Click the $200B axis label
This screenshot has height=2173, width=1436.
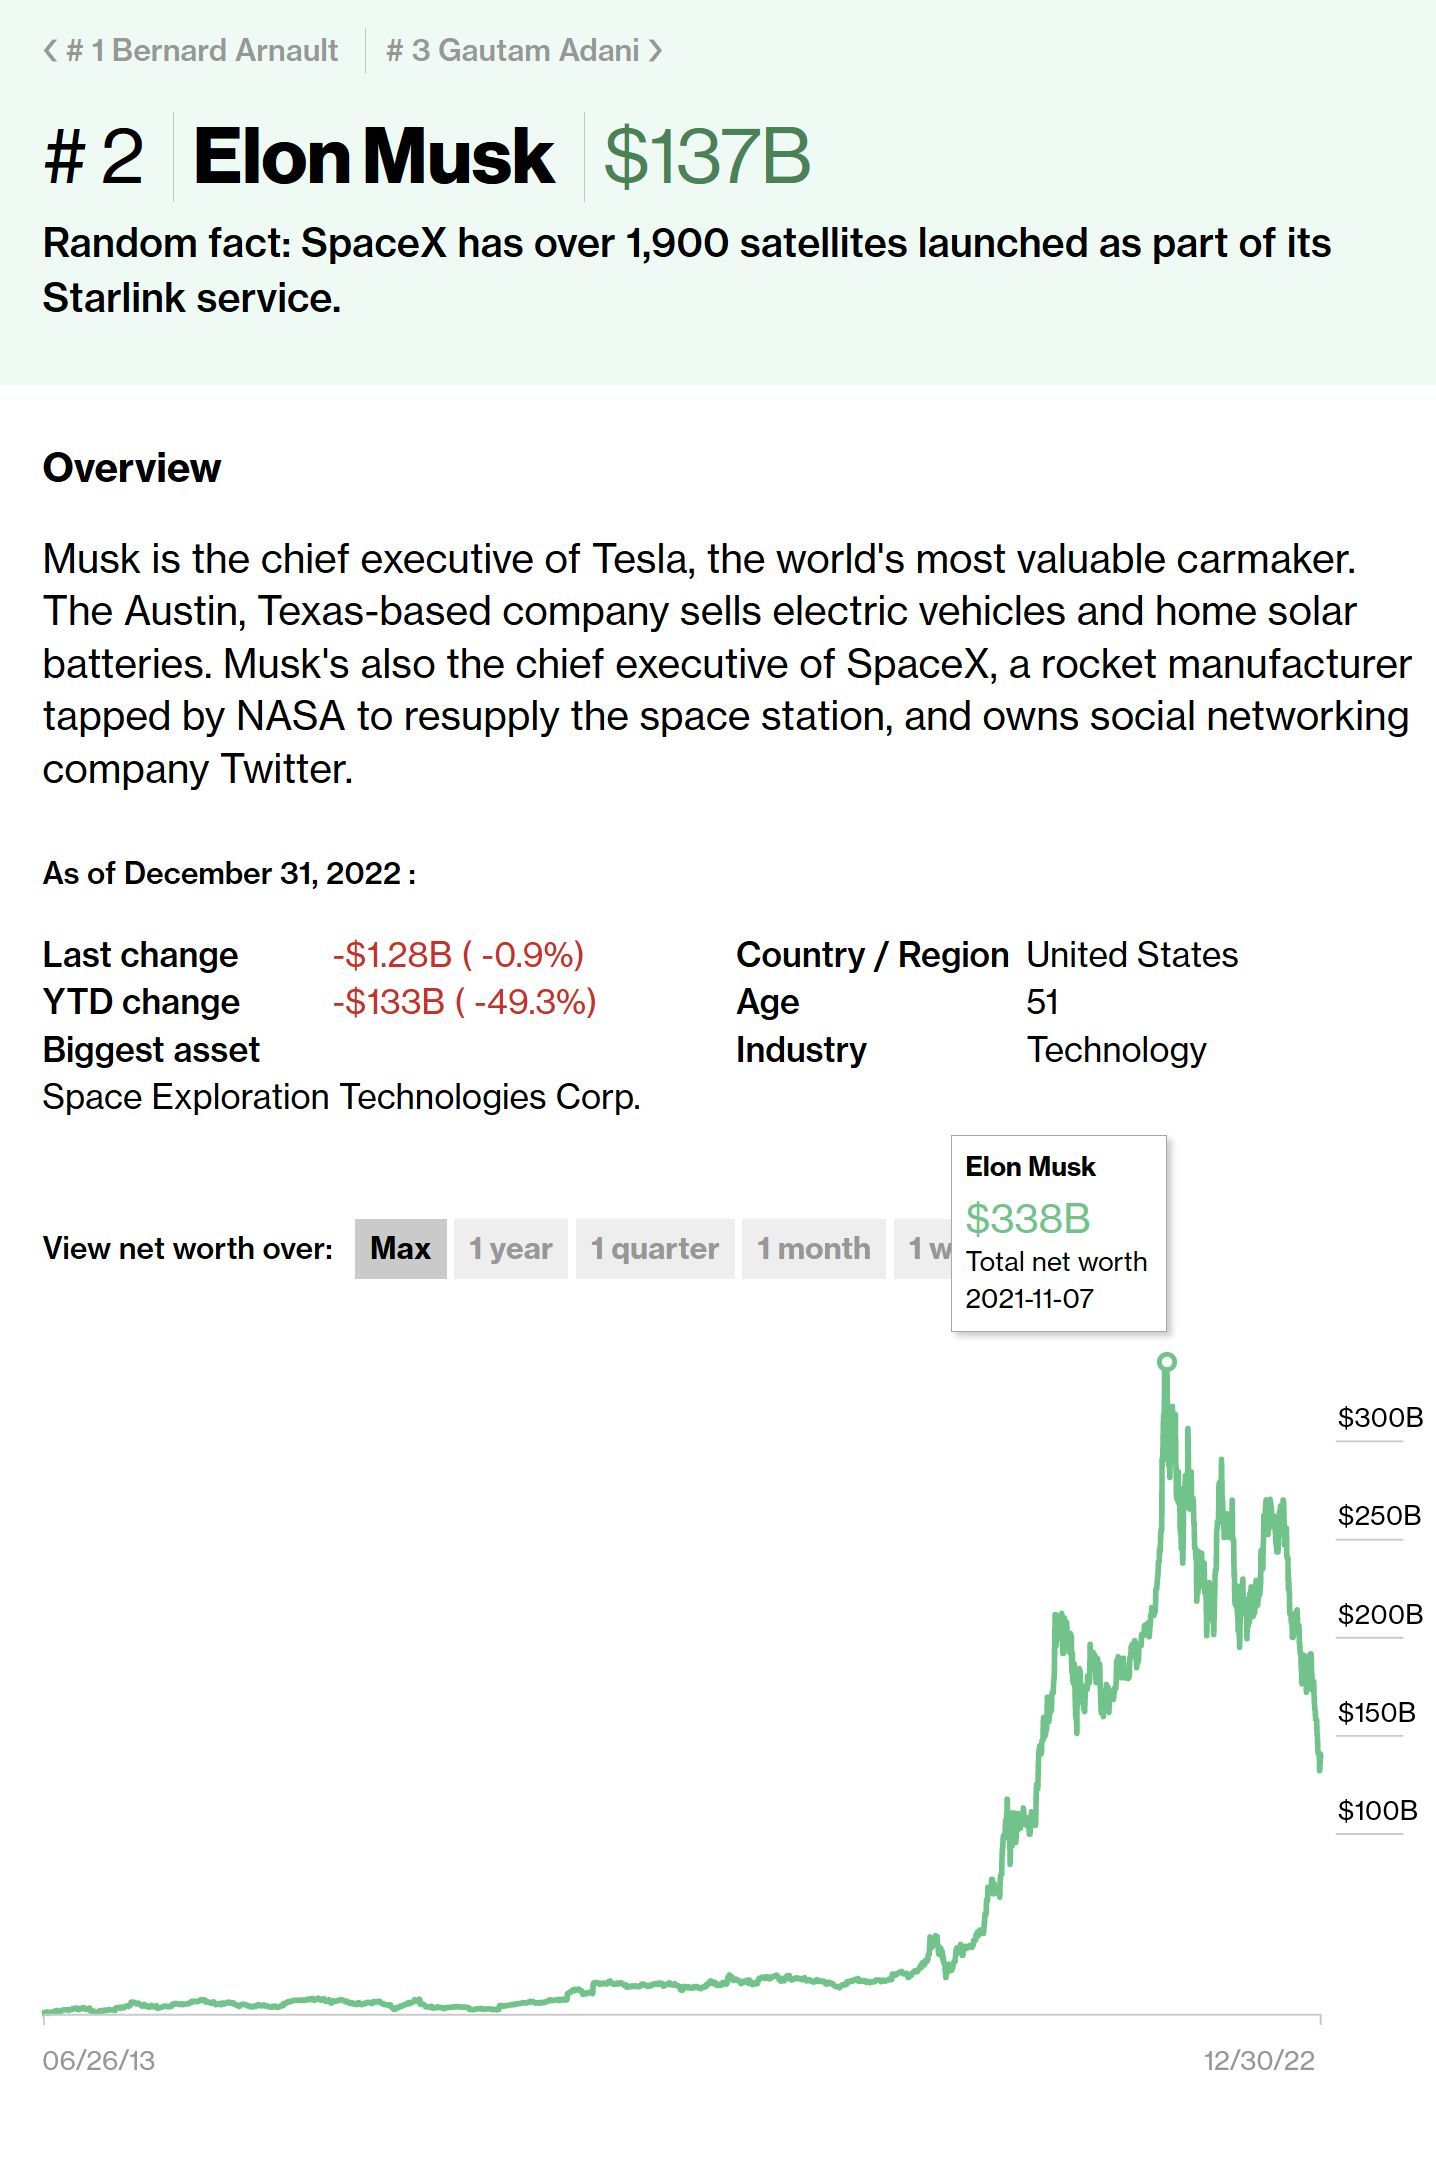point(1380,1614)
